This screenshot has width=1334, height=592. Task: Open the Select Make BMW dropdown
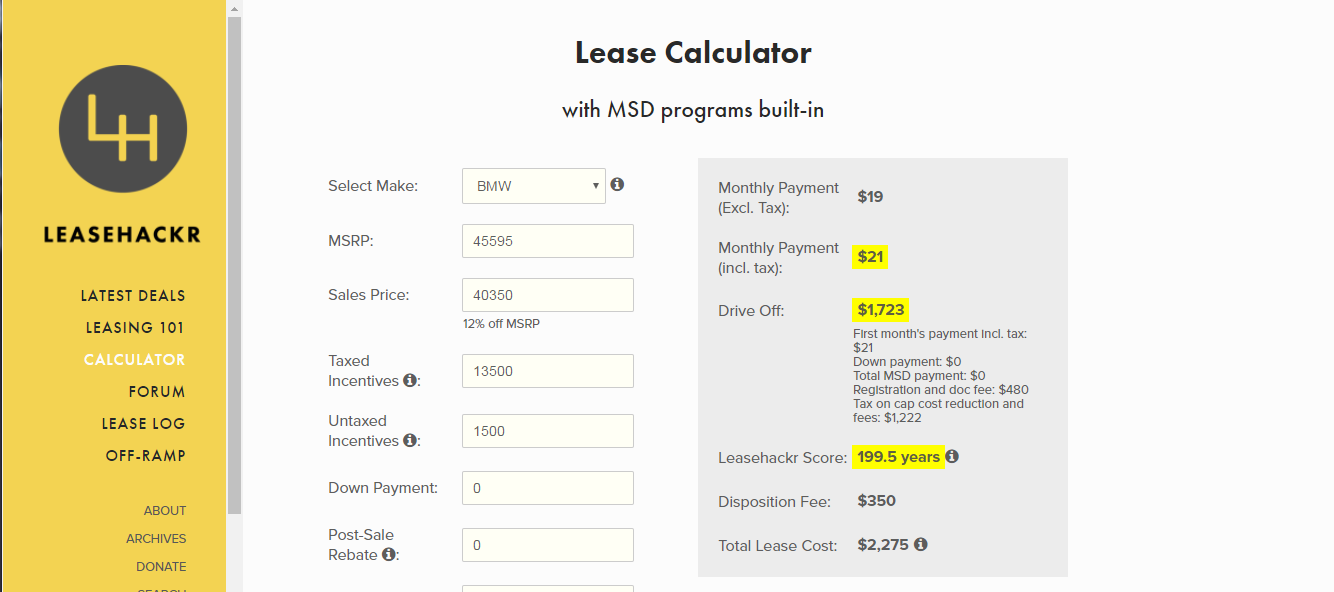[534, 186]
